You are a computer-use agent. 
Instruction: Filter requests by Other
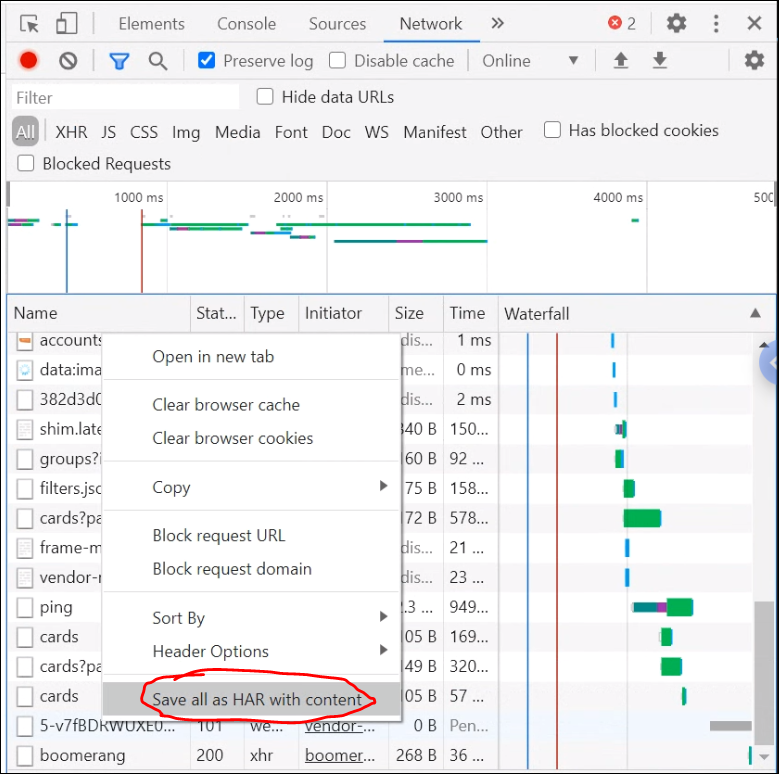(x=501, y=132)
